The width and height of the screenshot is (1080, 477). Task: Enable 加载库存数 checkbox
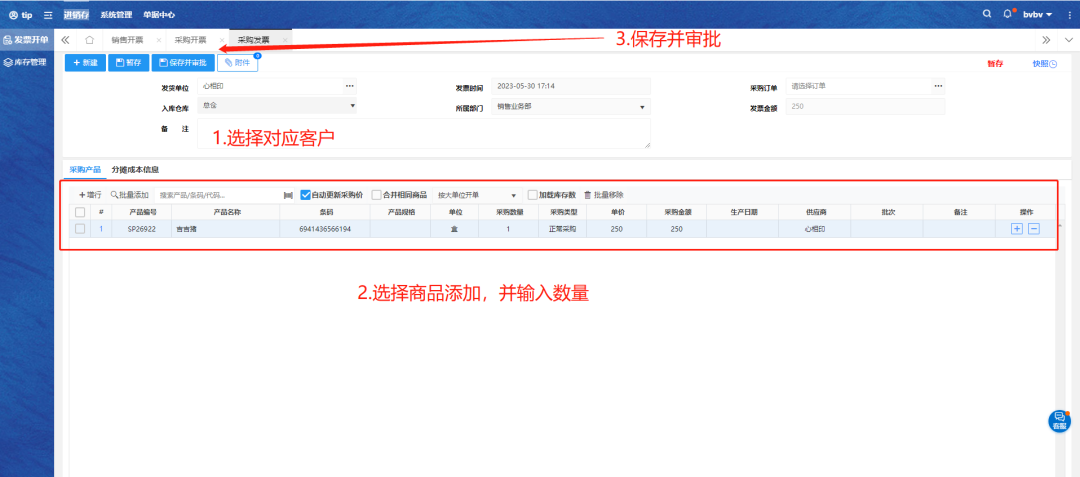533,195
